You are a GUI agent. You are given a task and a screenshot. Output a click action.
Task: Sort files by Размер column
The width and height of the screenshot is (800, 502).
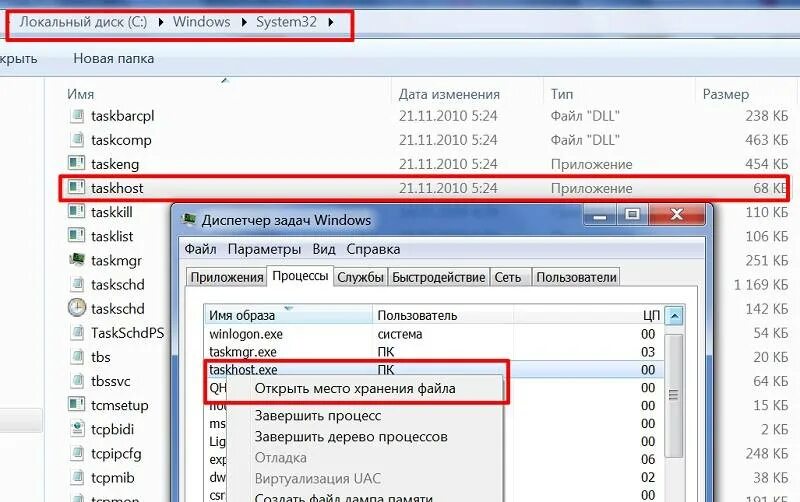click(726, 94)
